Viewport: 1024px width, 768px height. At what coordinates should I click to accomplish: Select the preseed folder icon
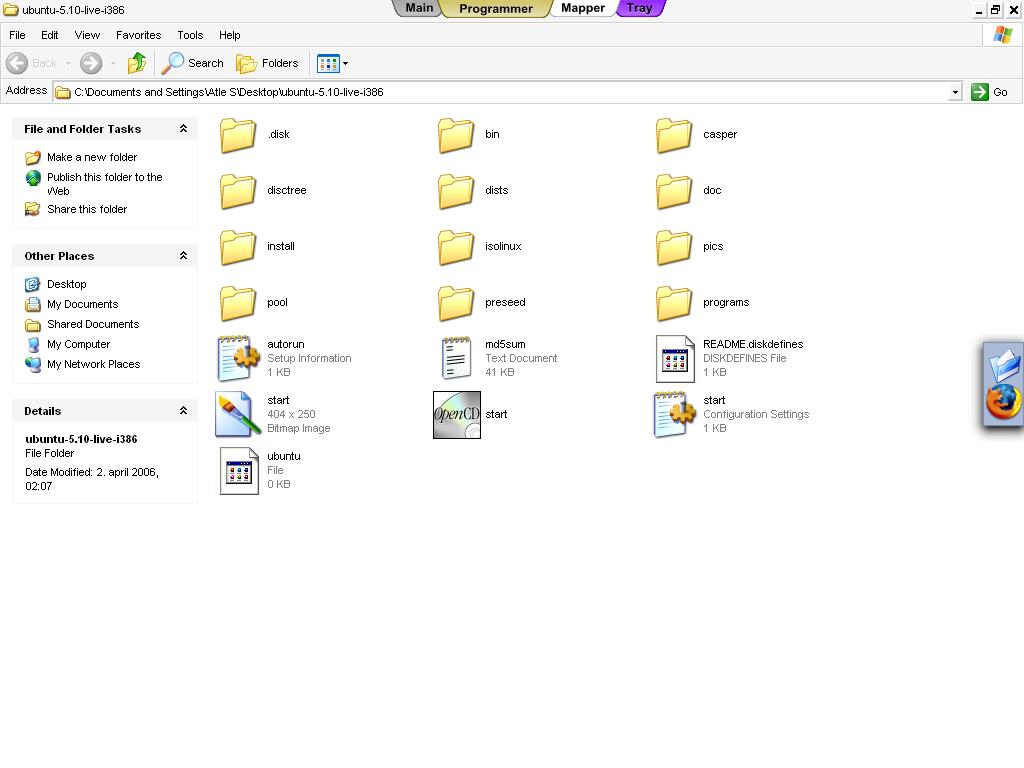pyautogui.click(x=456, y=304)
